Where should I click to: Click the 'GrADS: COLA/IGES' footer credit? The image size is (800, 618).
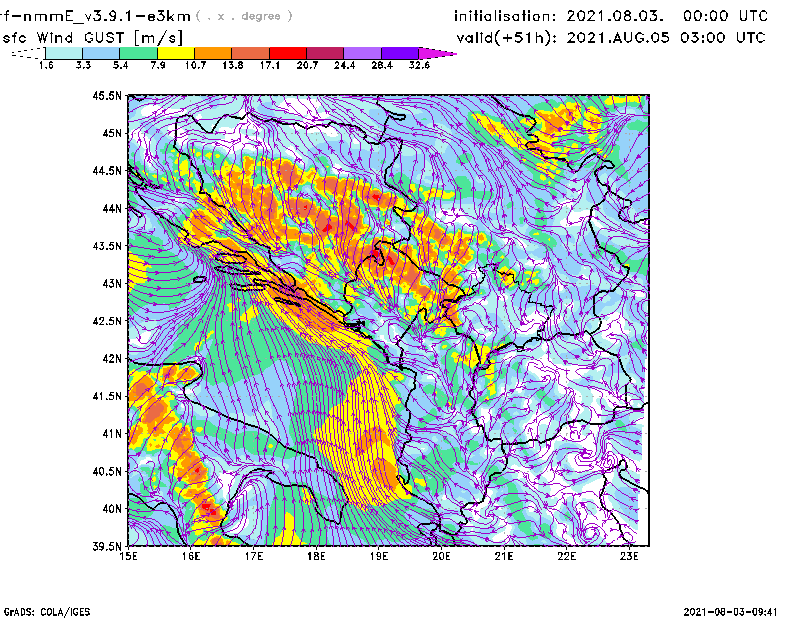pyautogui.click(x=47, y=612)
